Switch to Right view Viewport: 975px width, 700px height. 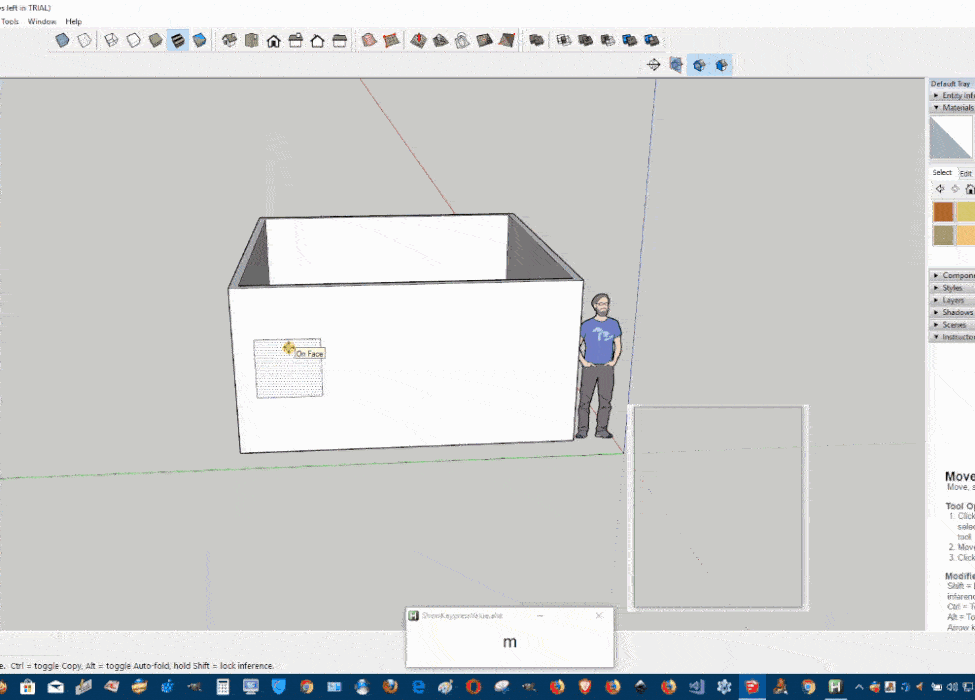pos(295,40)
